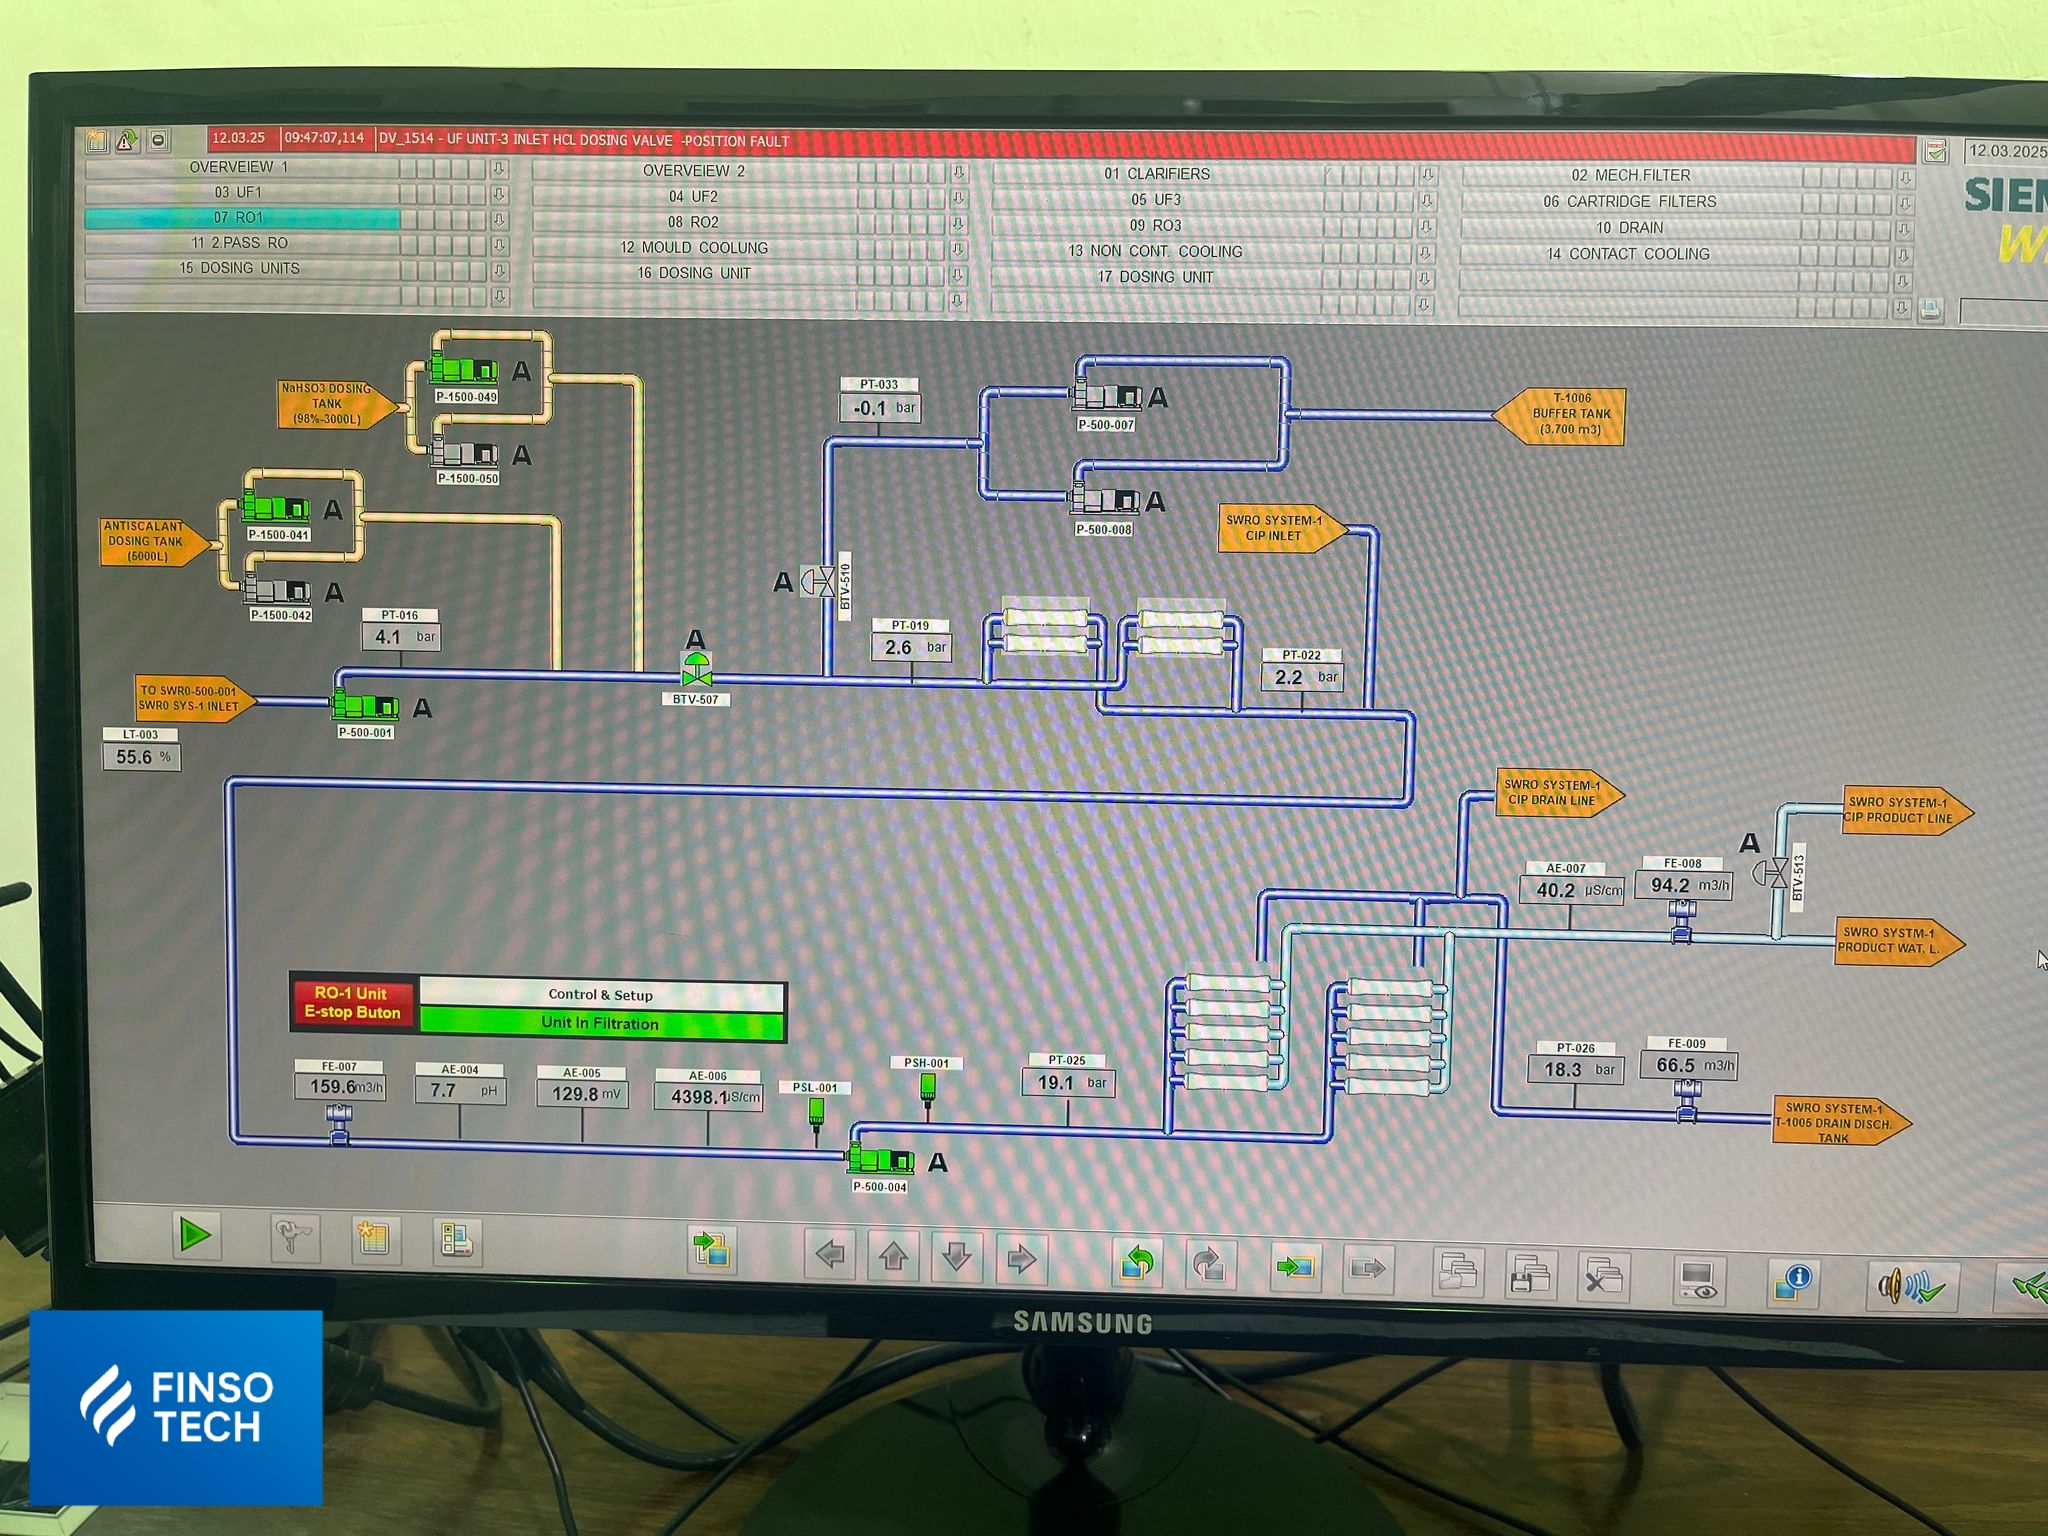2048x1536 pixels.
Task: Toggle the BTV-507 green valve
Action: click(696, 670)
